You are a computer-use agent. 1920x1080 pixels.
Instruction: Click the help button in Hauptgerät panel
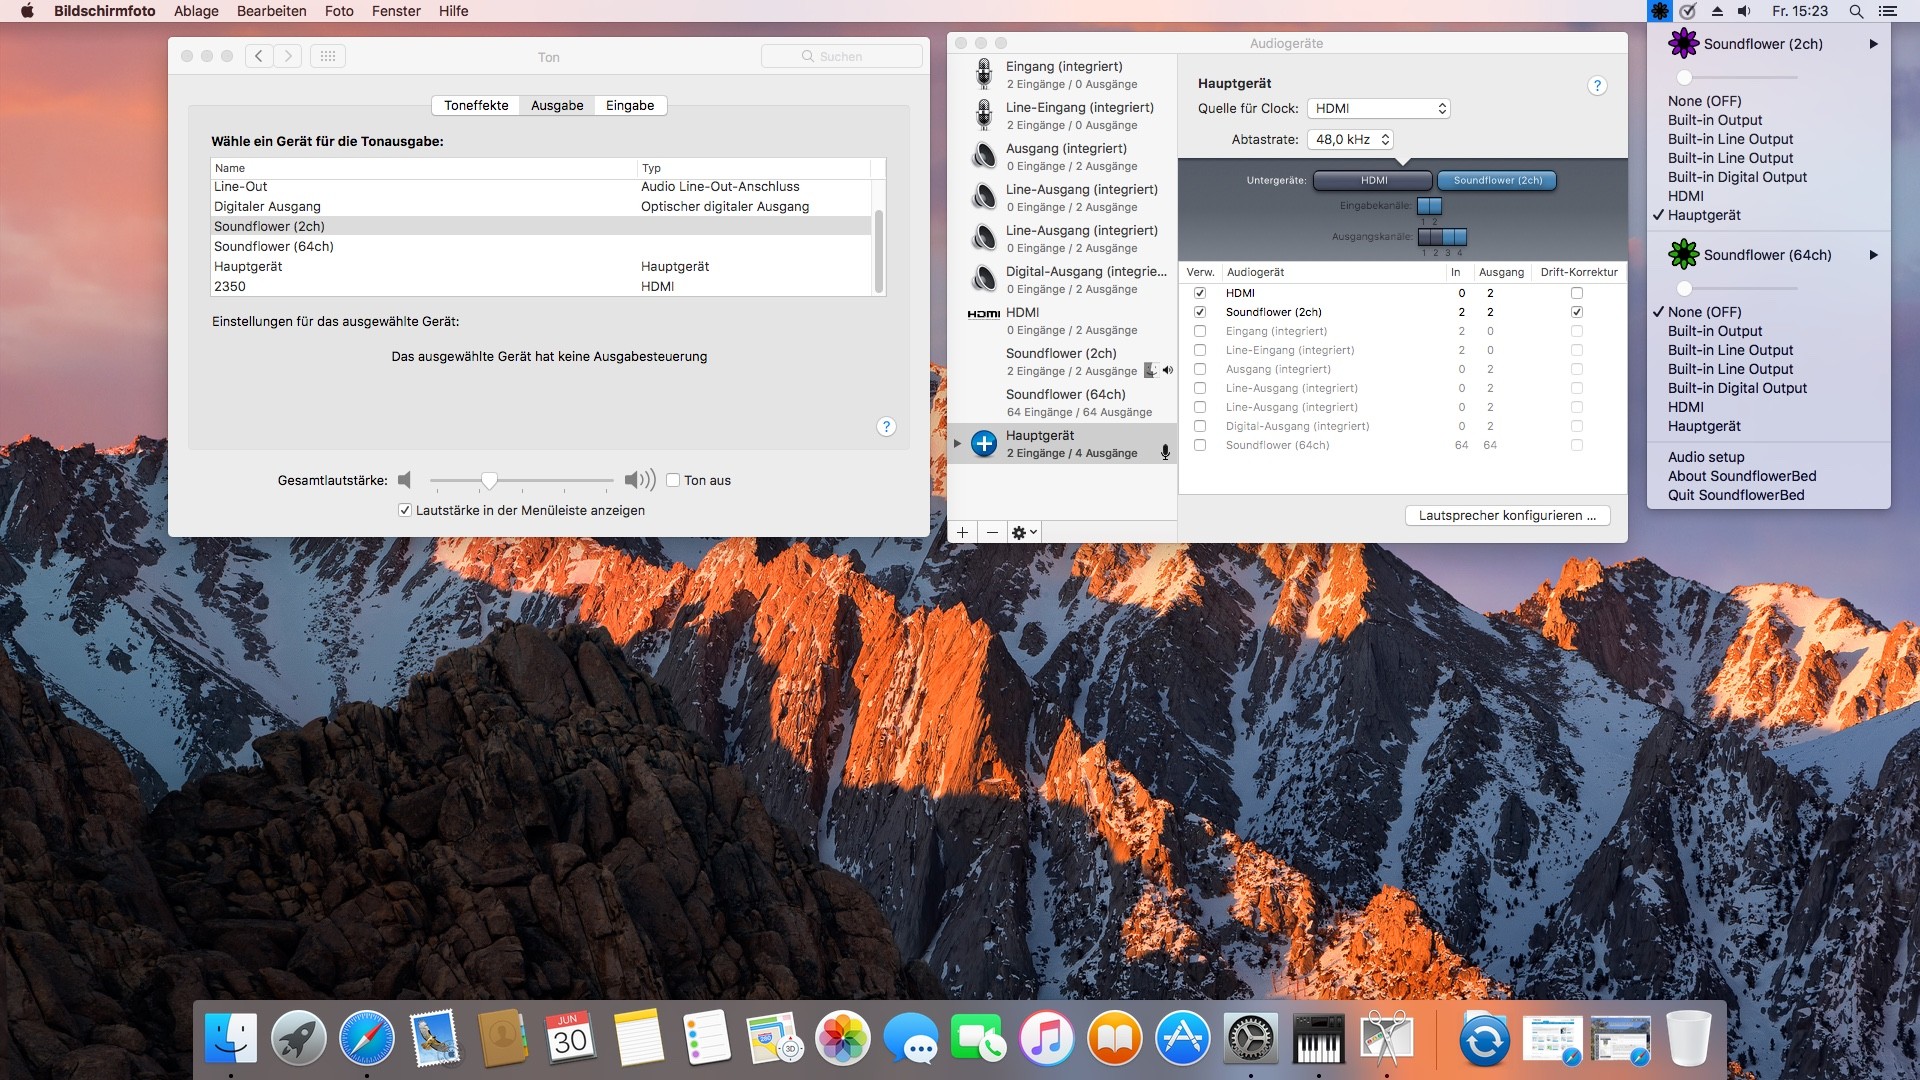1597,86
